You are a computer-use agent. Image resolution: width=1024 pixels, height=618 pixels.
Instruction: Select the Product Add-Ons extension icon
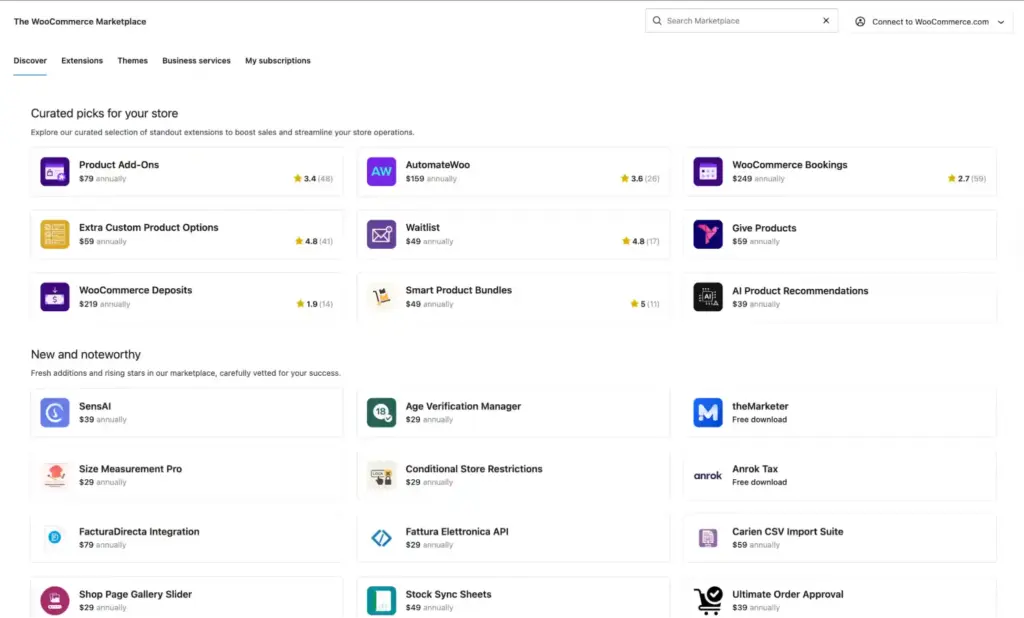[x=54, y=171]
